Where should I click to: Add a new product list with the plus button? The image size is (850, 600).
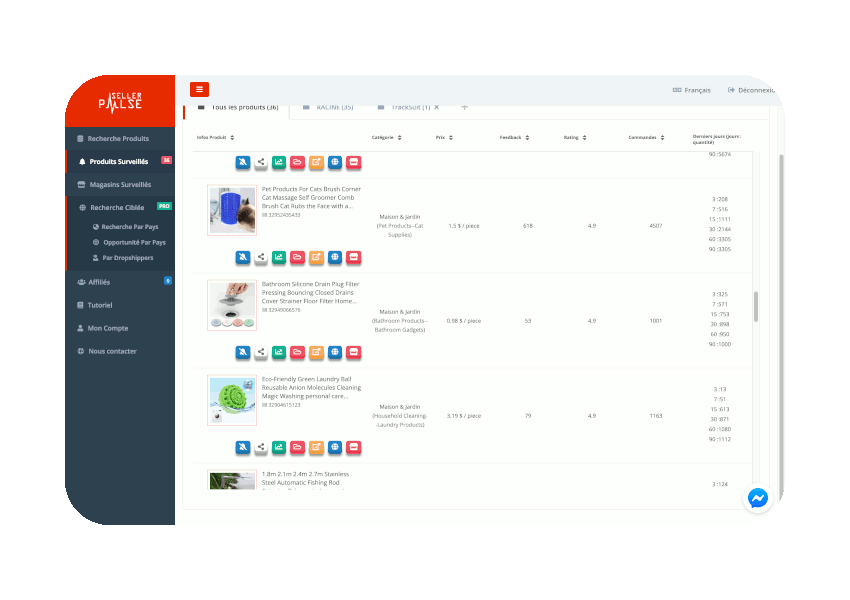click(x=464, y=107)
